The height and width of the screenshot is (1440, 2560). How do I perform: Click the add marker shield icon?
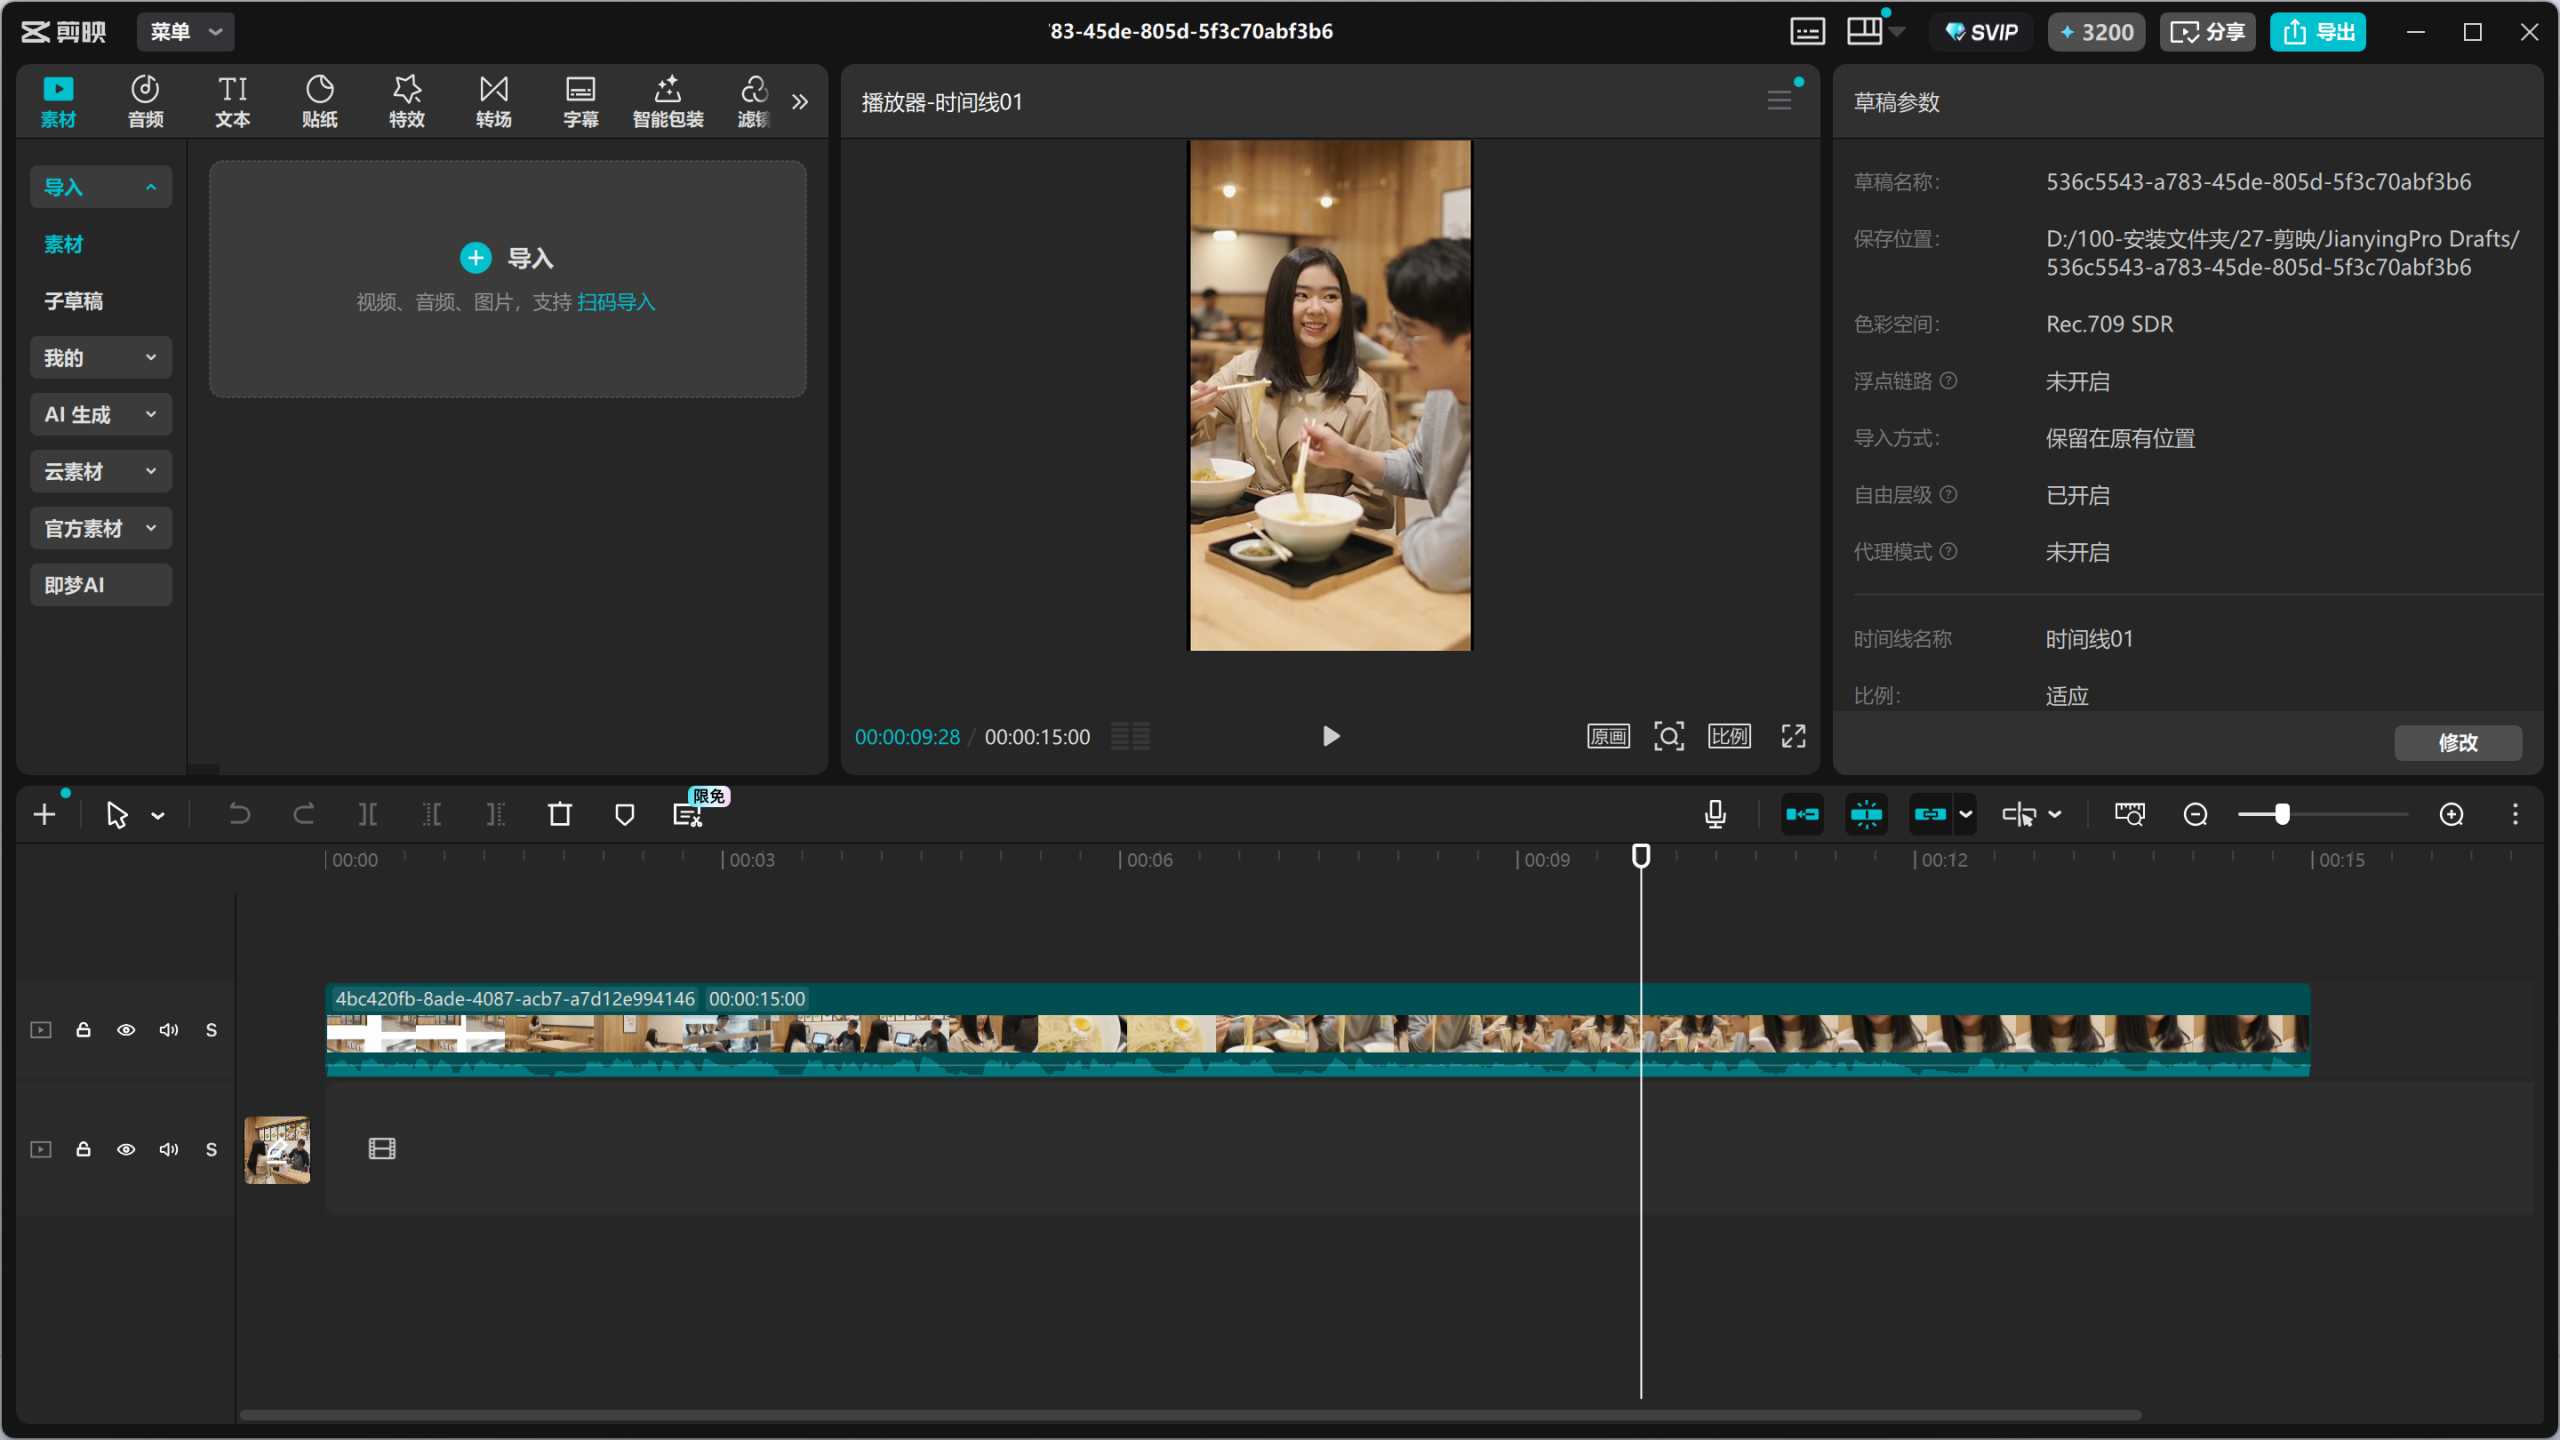point(624,815)
